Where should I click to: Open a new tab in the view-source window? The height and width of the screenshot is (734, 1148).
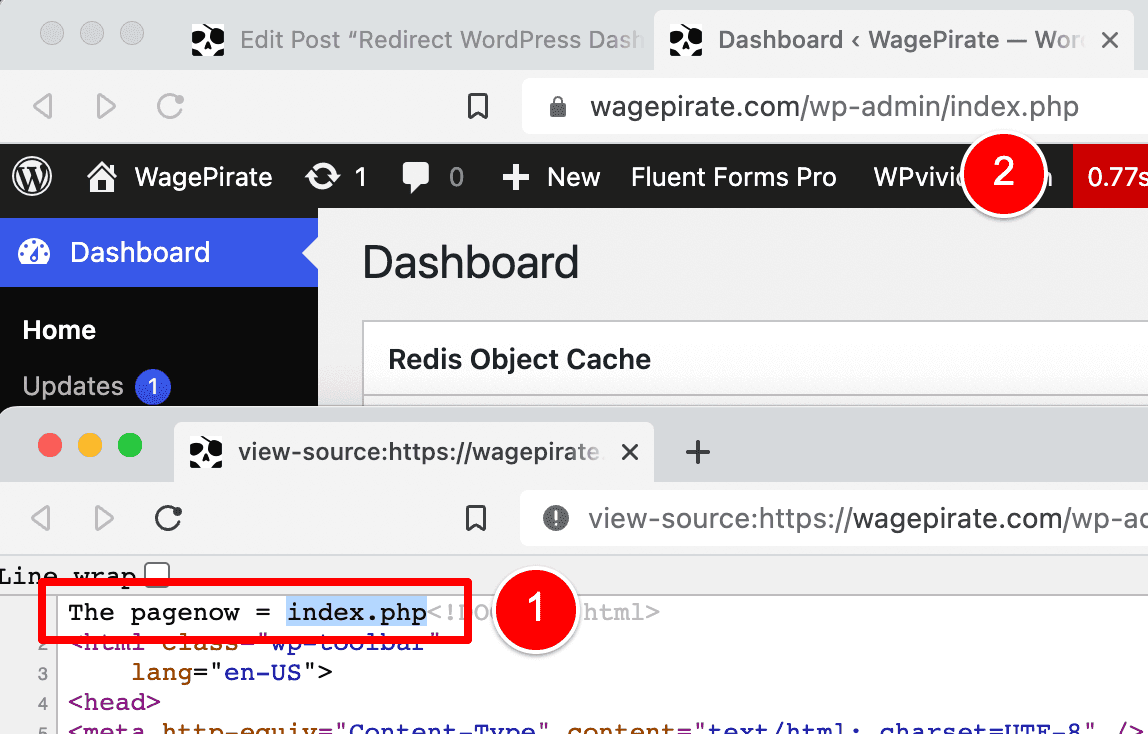(x=698, y=452)
